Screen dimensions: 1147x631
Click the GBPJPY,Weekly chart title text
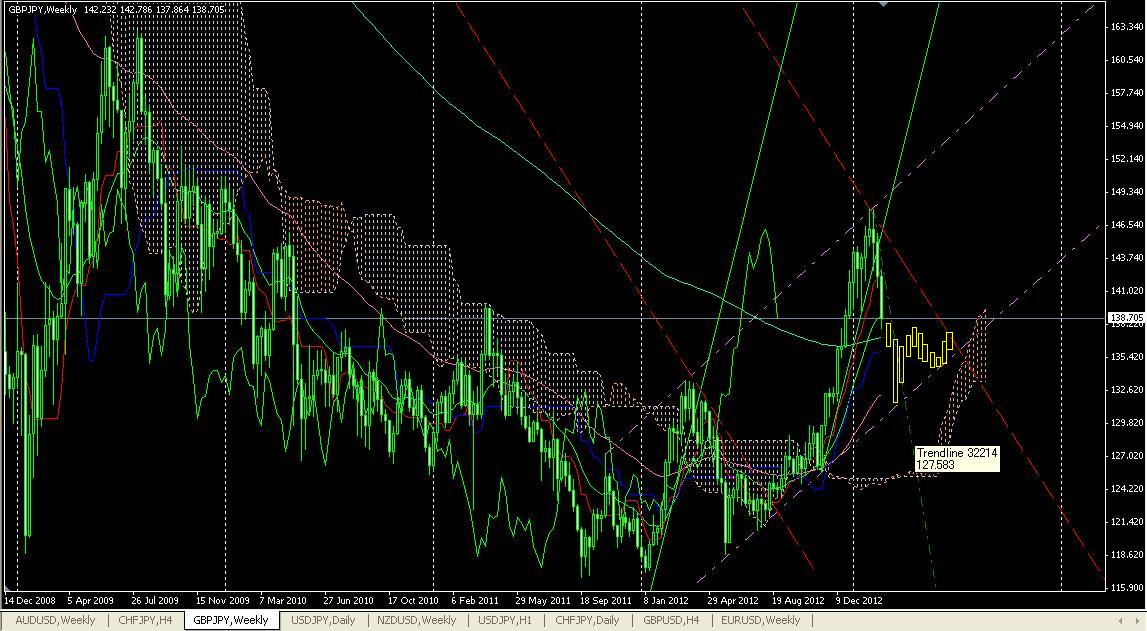pyautogui.click(x=42, y=10)
